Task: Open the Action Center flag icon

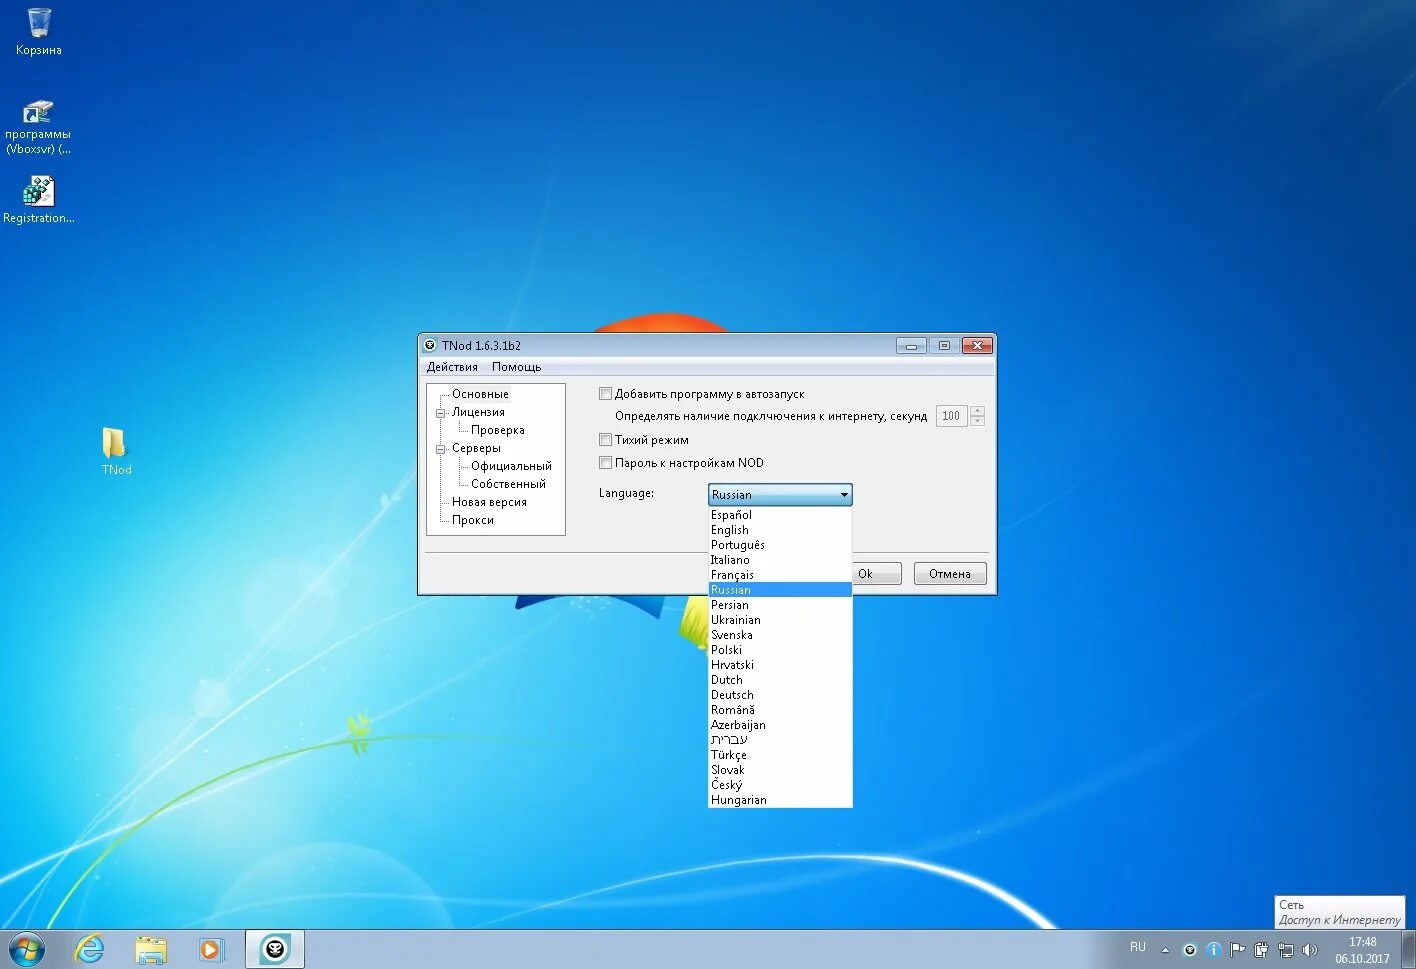Action: 1237,950
